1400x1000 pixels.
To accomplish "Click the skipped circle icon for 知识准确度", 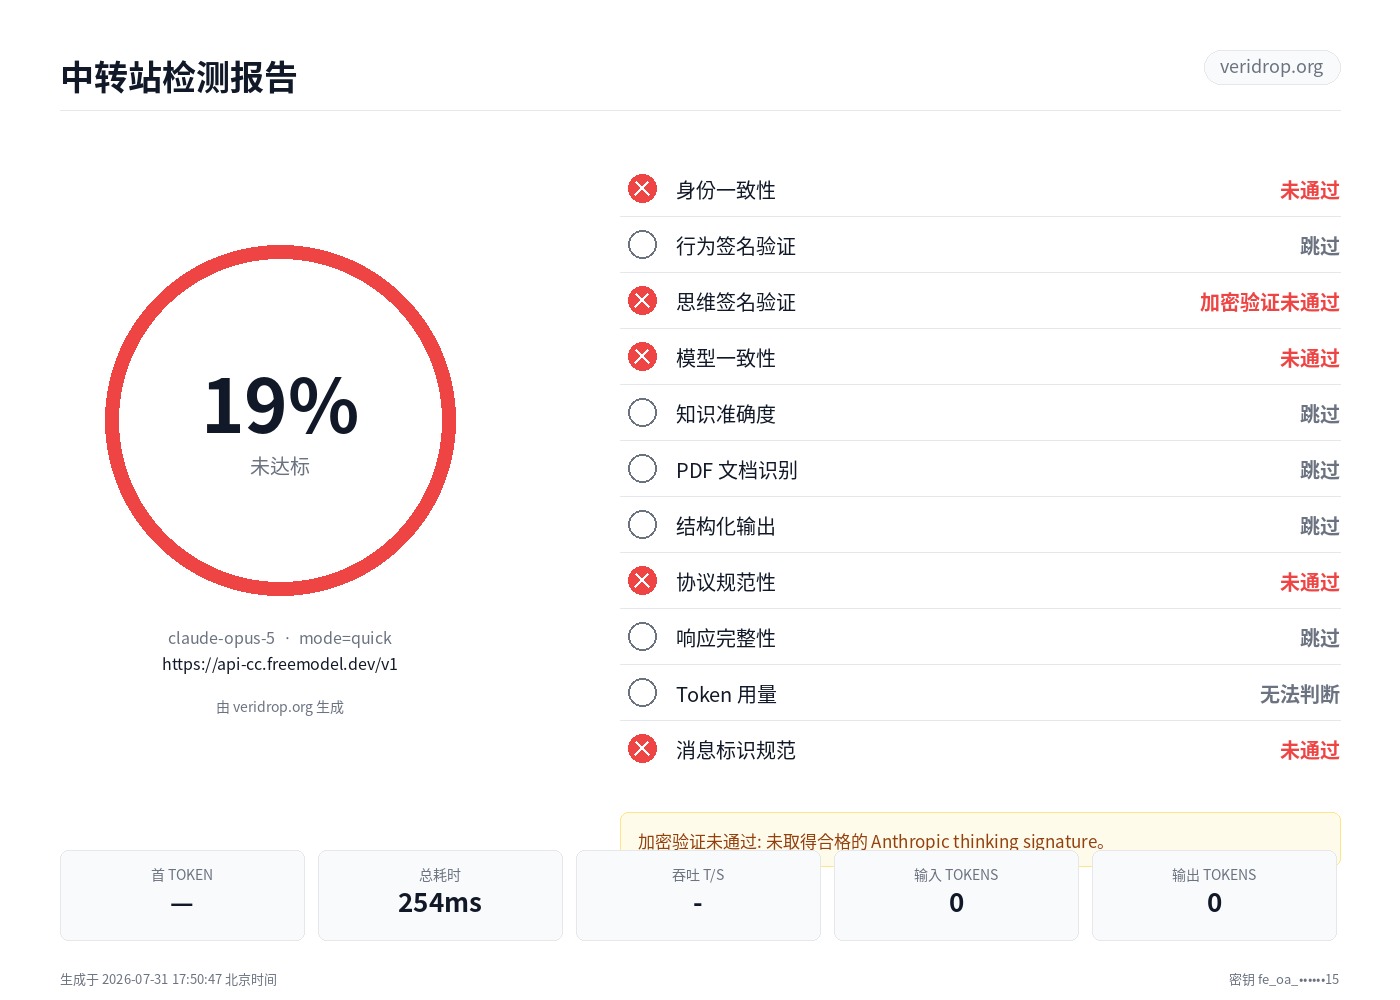I will (642, 413).
